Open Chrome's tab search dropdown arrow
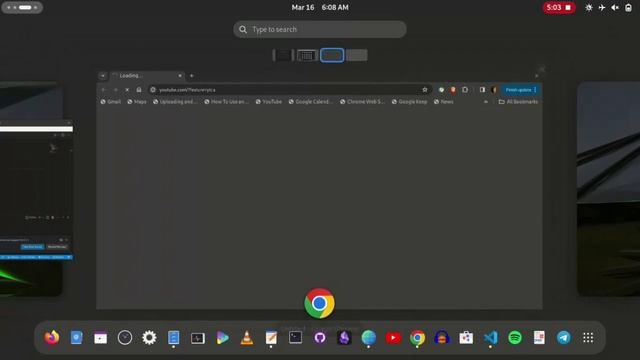 (103, 76)
